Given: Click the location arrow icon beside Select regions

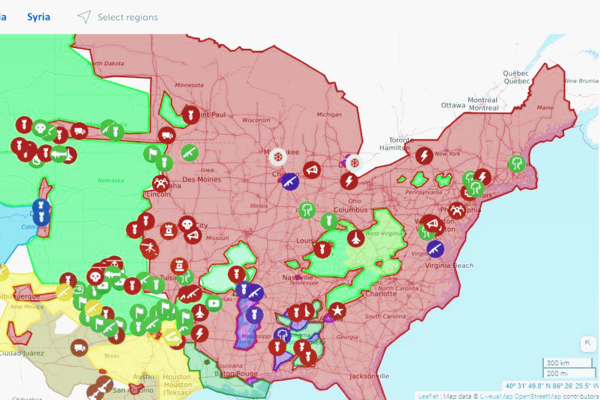Looking at the screenshot, I should [x=85, y=17].
